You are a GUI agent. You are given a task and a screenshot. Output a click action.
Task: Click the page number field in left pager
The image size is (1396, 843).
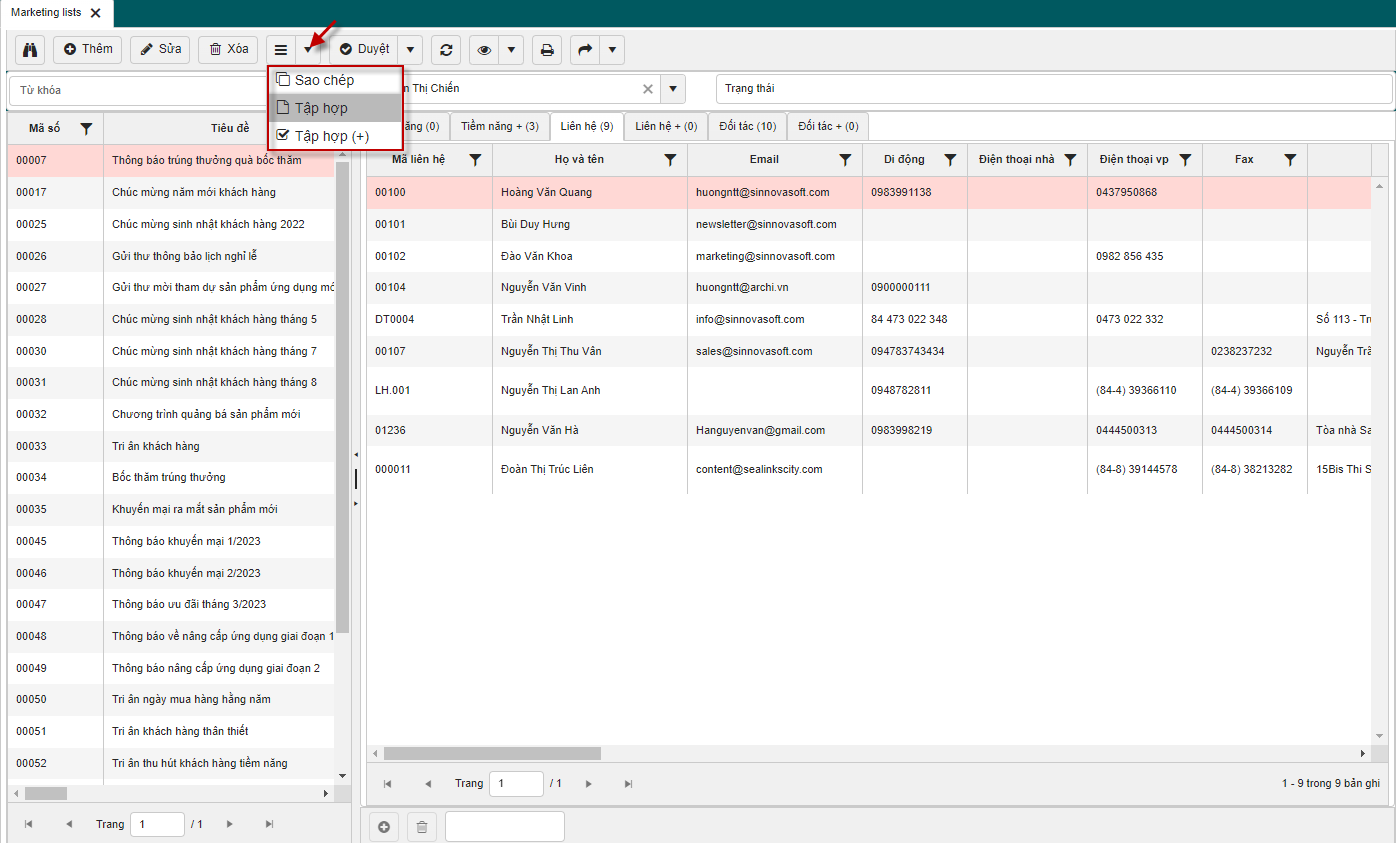157,824
